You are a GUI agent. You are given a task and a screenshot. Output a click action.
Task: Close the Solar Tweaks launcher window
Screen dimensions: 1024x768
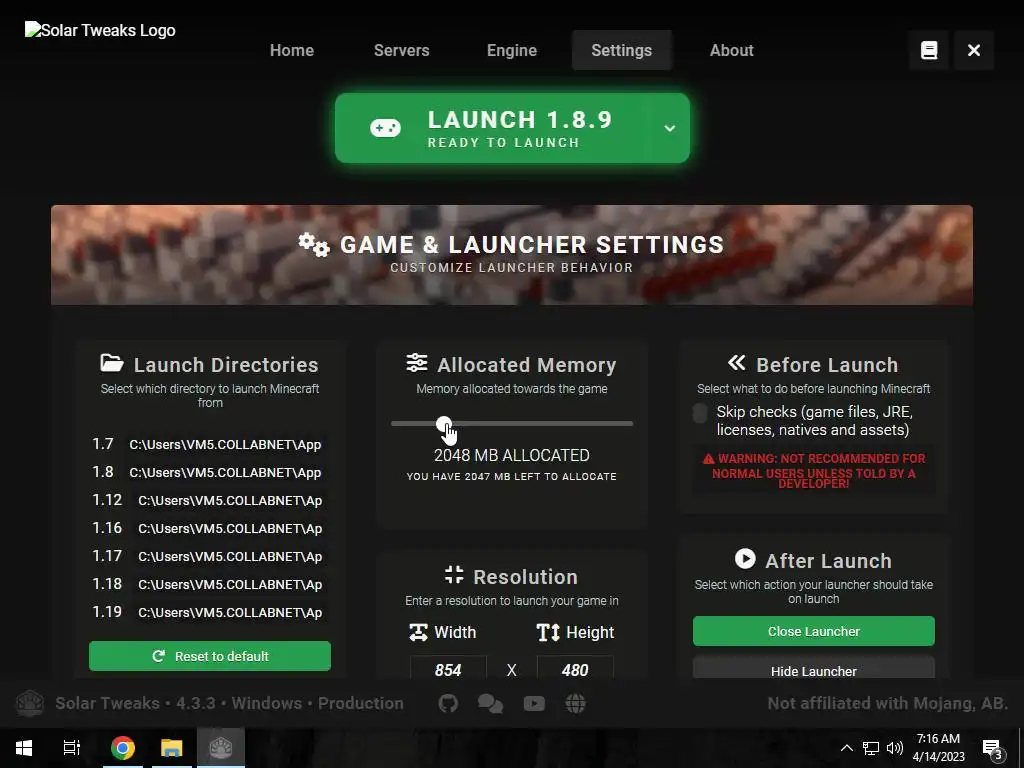coord(974,50)
